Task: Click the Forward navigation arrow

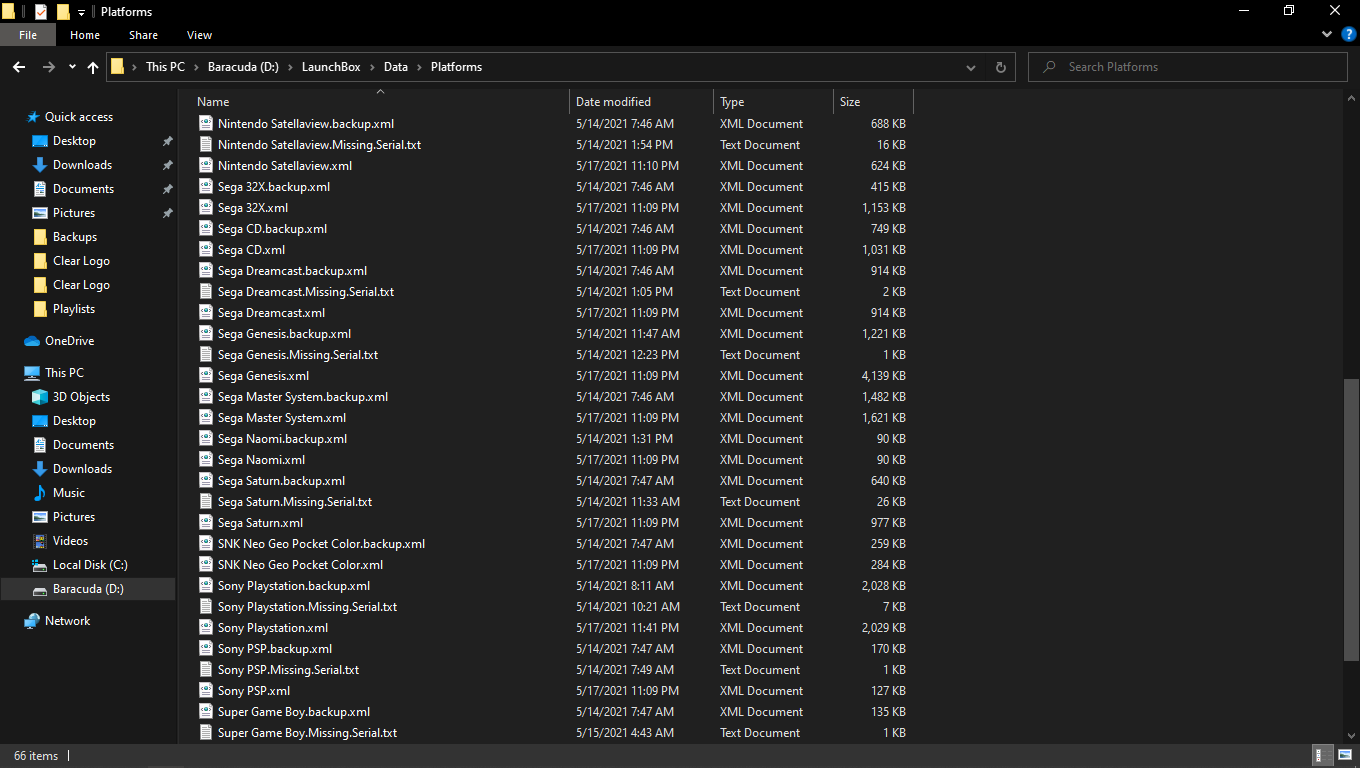Action: tap(48, 67)
